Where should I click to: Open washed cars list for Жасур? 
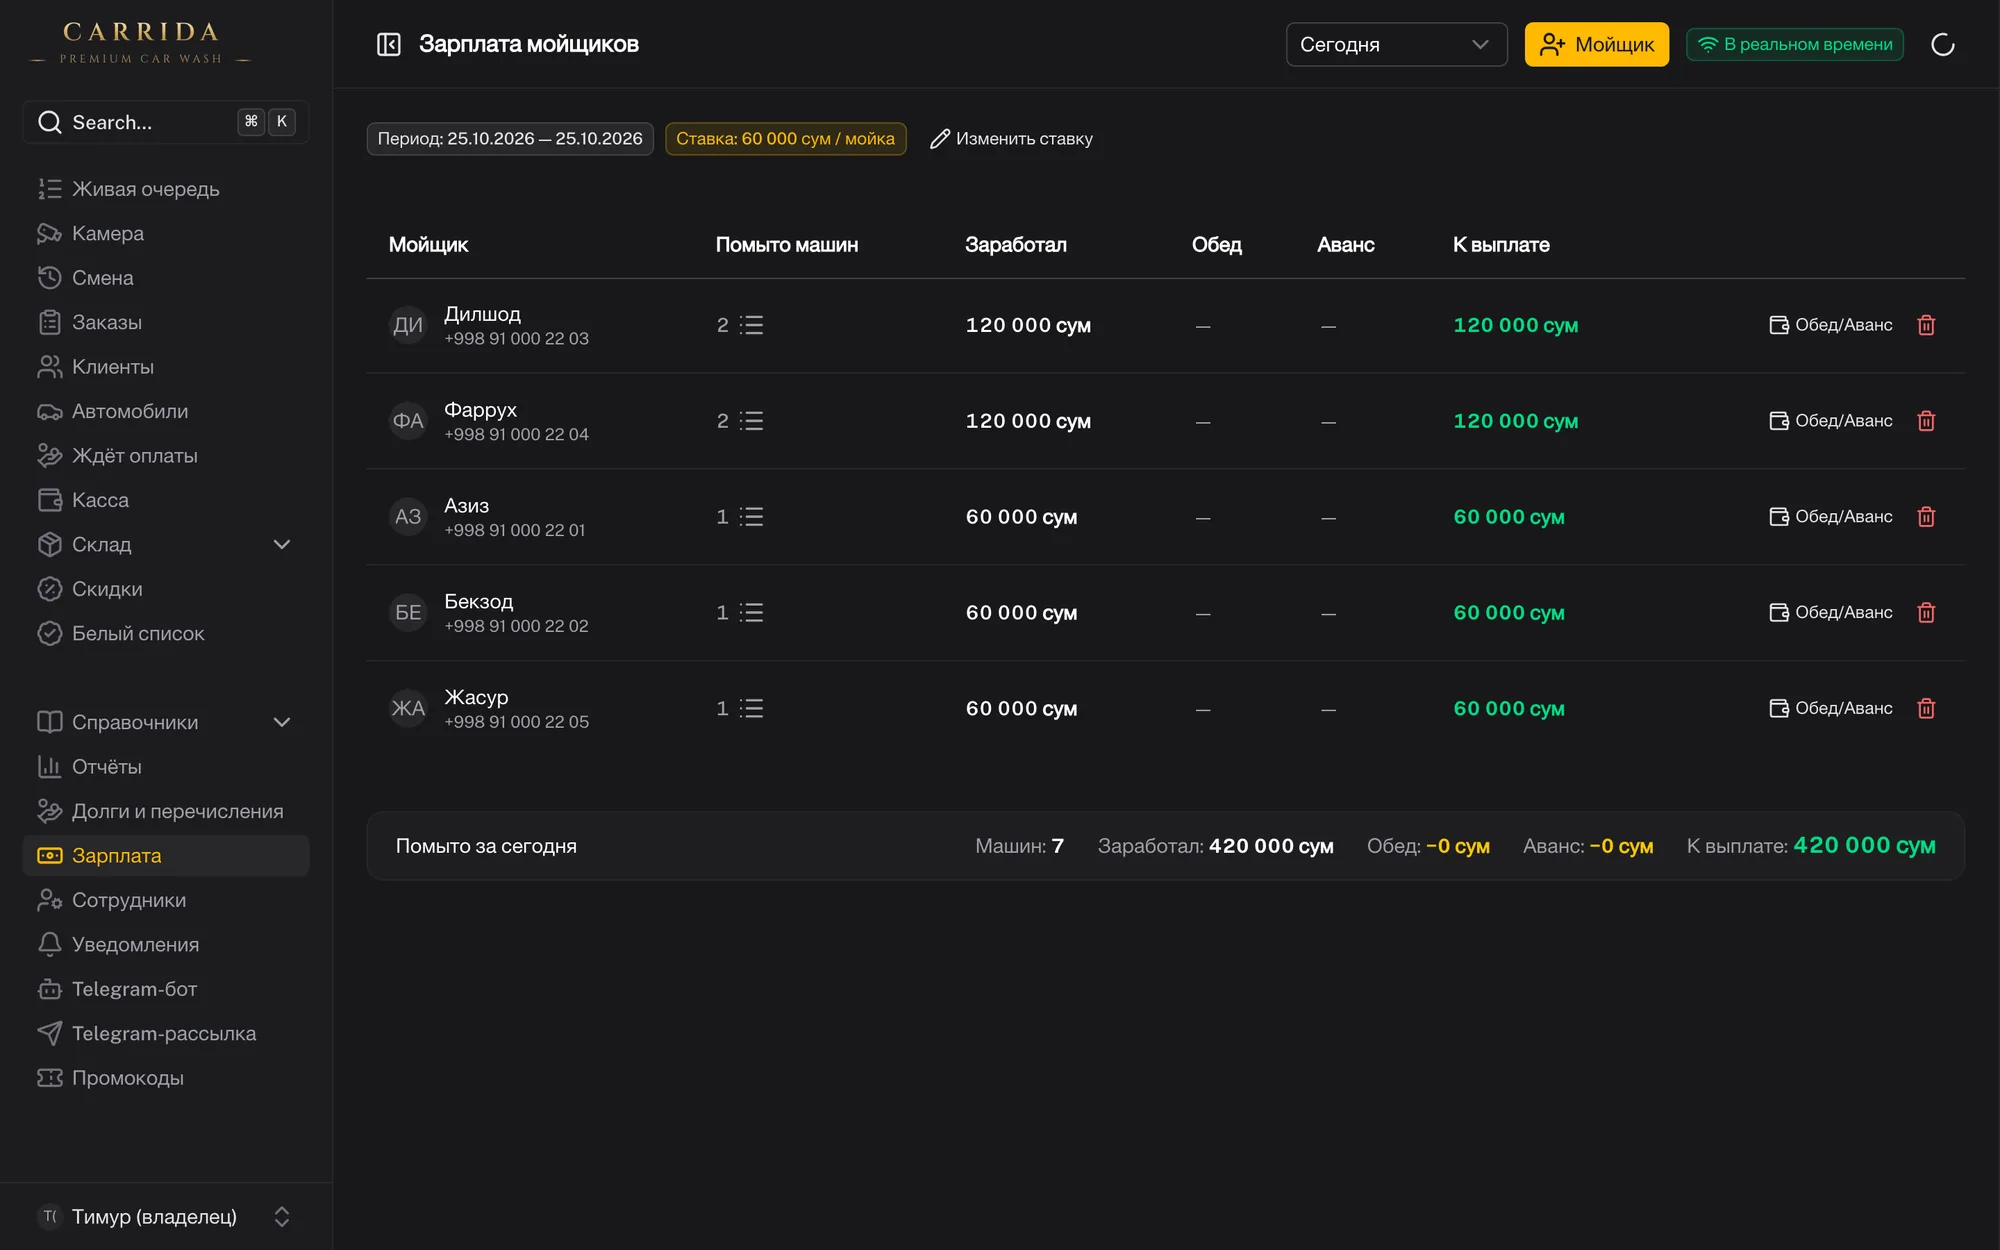click(x=751, y=708)
